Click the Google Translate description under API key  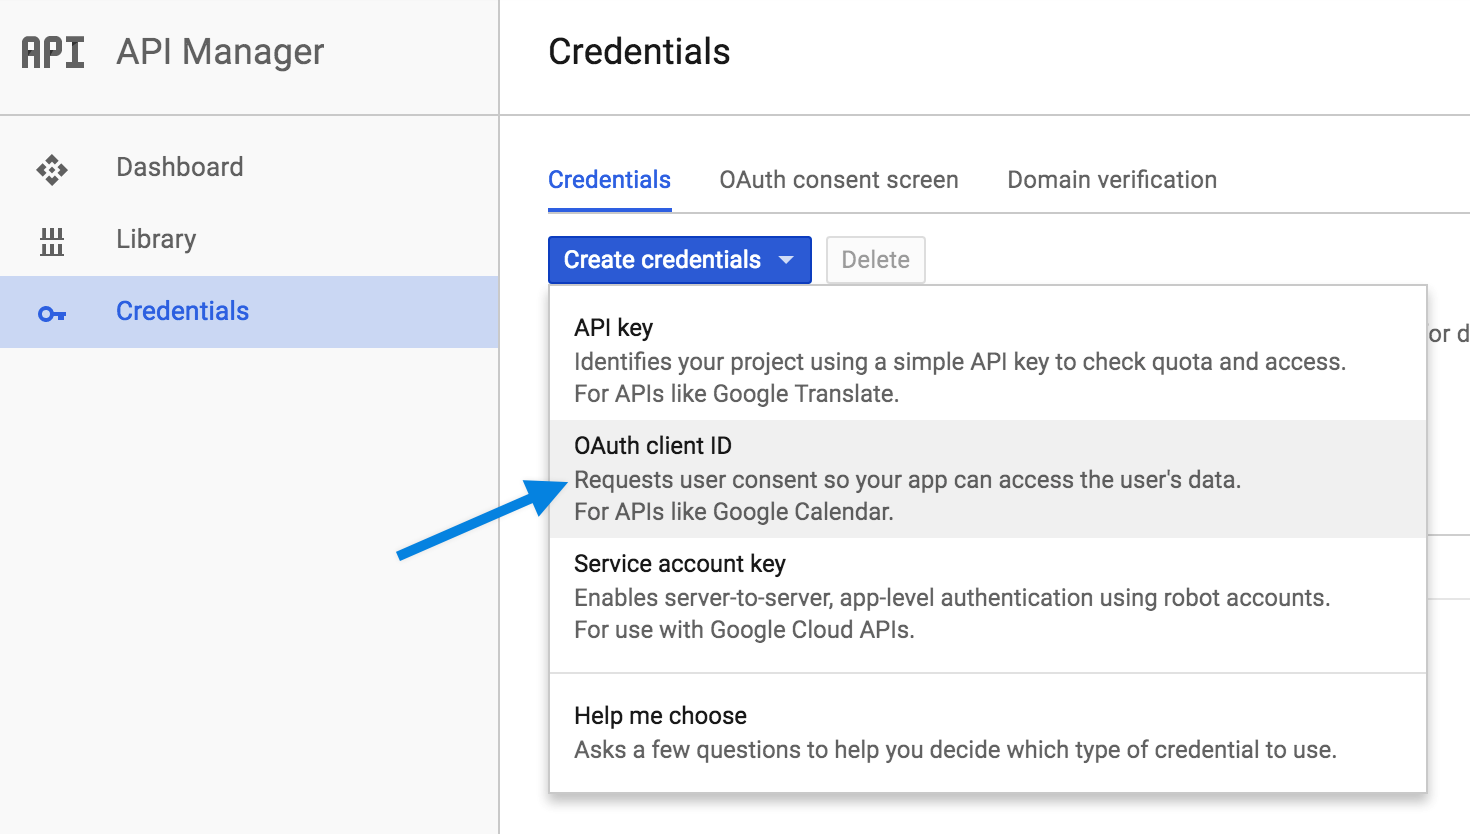tap(736, 394)
